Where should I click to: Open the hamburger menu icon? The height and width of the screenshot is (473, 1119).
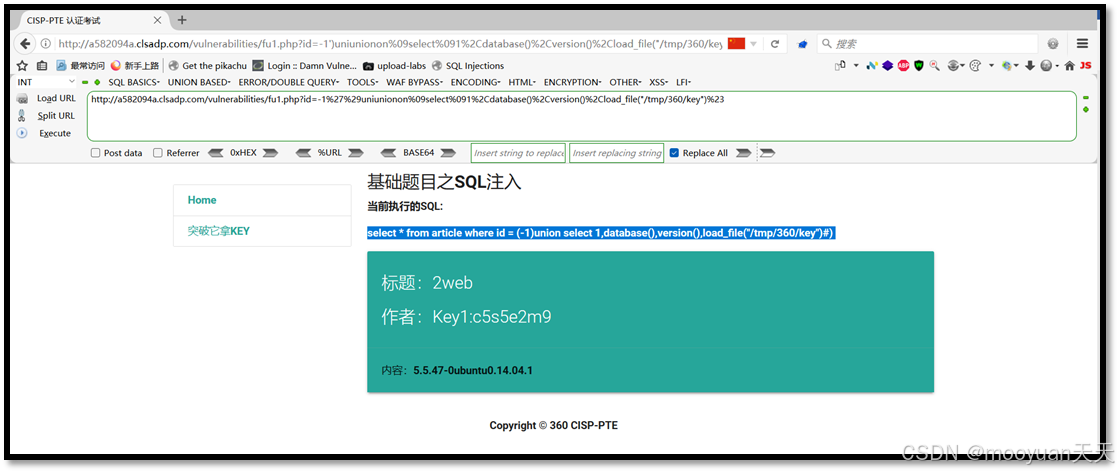pos(1083,44)
